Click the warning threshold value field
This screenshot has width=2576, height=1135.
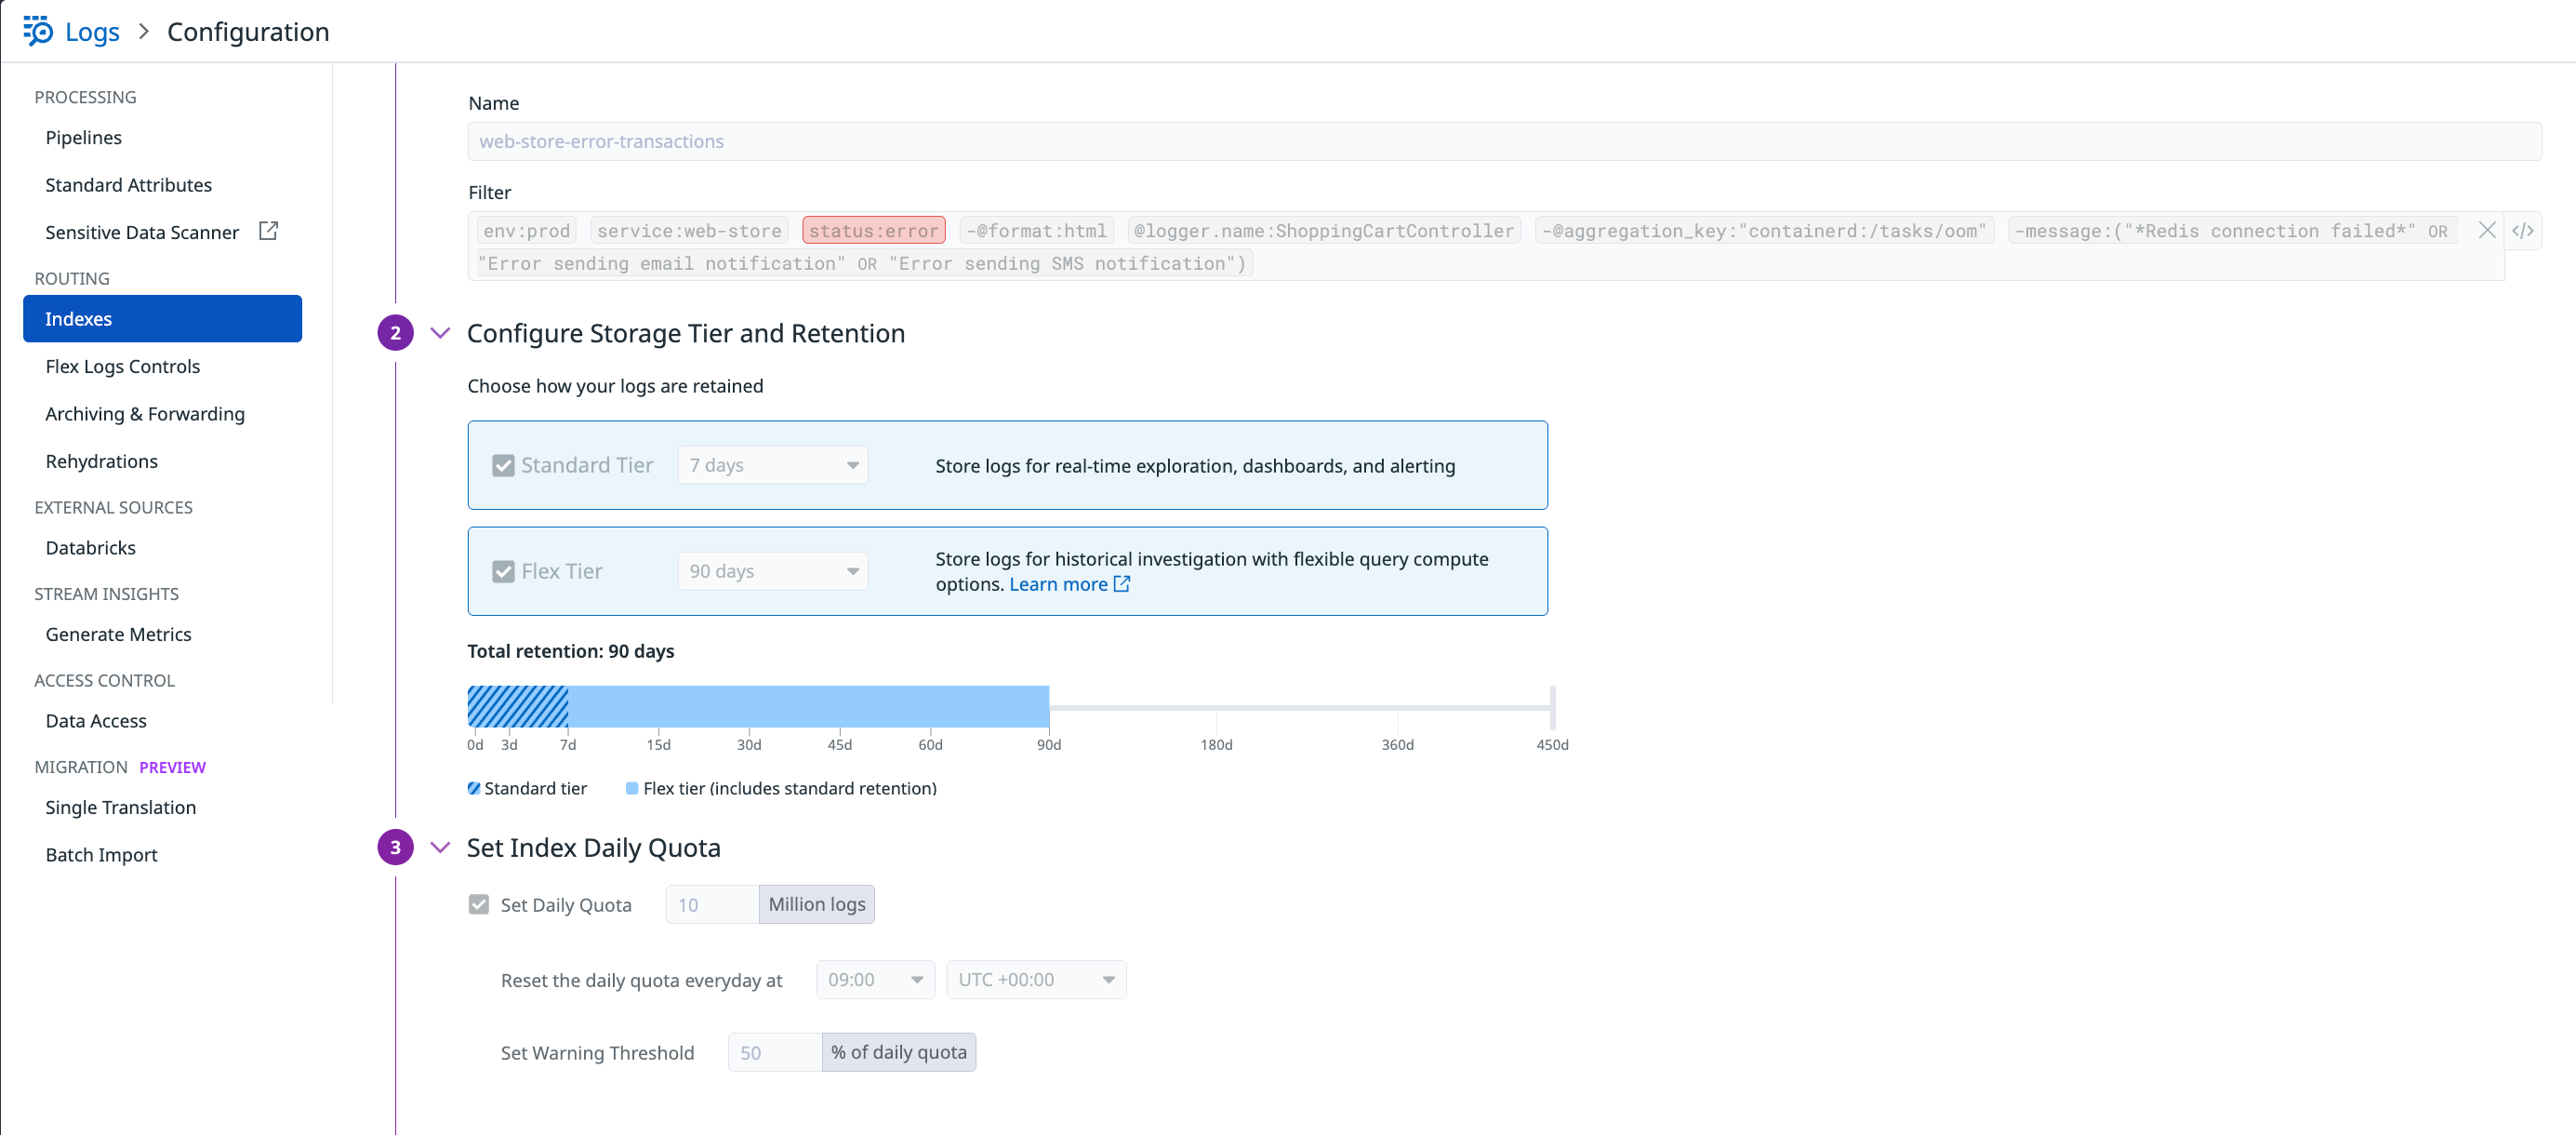(x=775, y=1052)
